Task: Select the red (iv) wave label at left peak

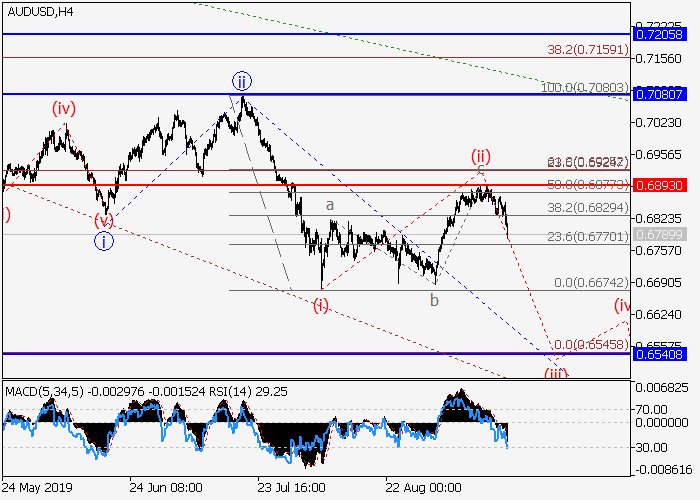Action: tap(64, 108)
